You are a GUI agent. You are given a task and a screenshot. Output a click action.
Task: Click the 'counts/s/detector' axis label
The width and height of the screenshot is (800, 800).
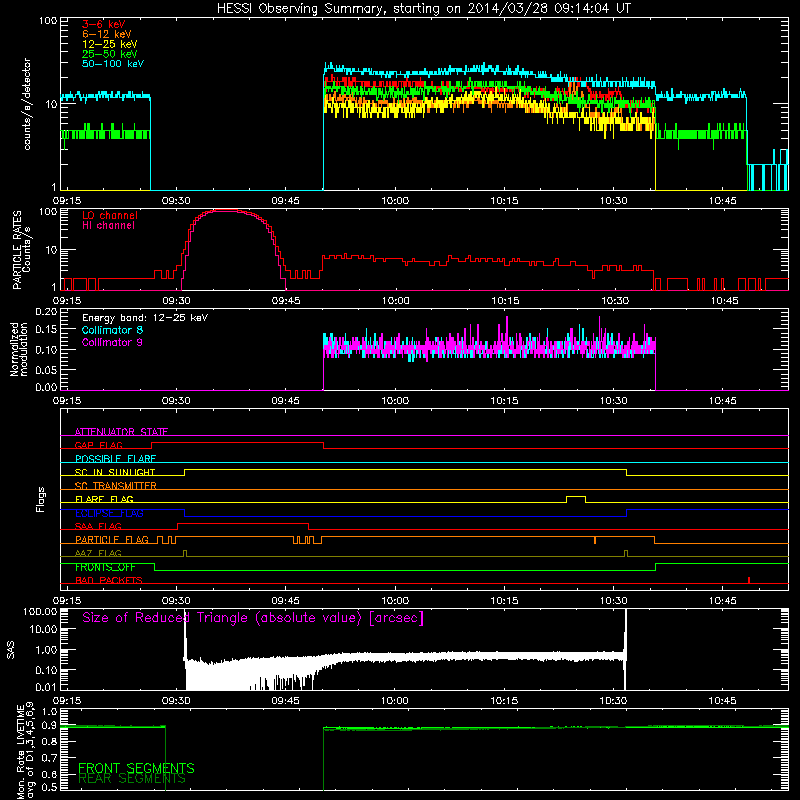pos(27,104)
